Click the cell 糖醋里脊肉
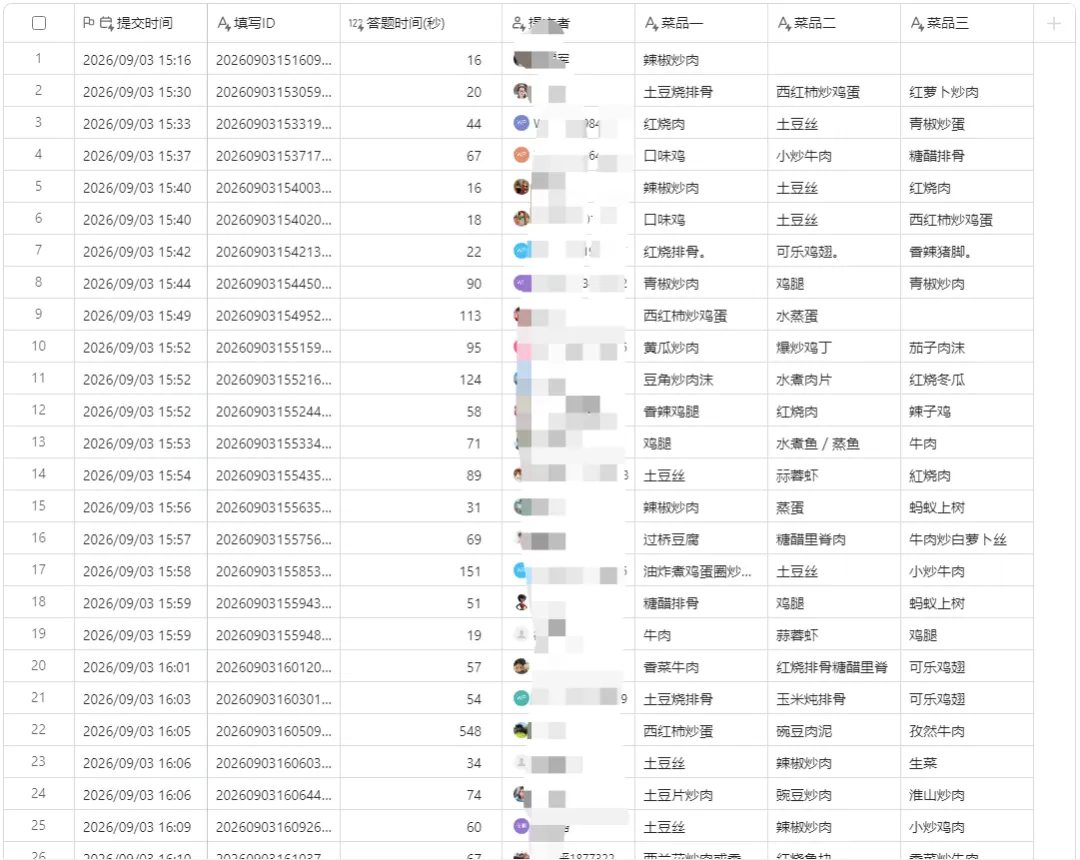This screenshot has height=860, width=1080. pyautogui.click(x=834, y=539)
